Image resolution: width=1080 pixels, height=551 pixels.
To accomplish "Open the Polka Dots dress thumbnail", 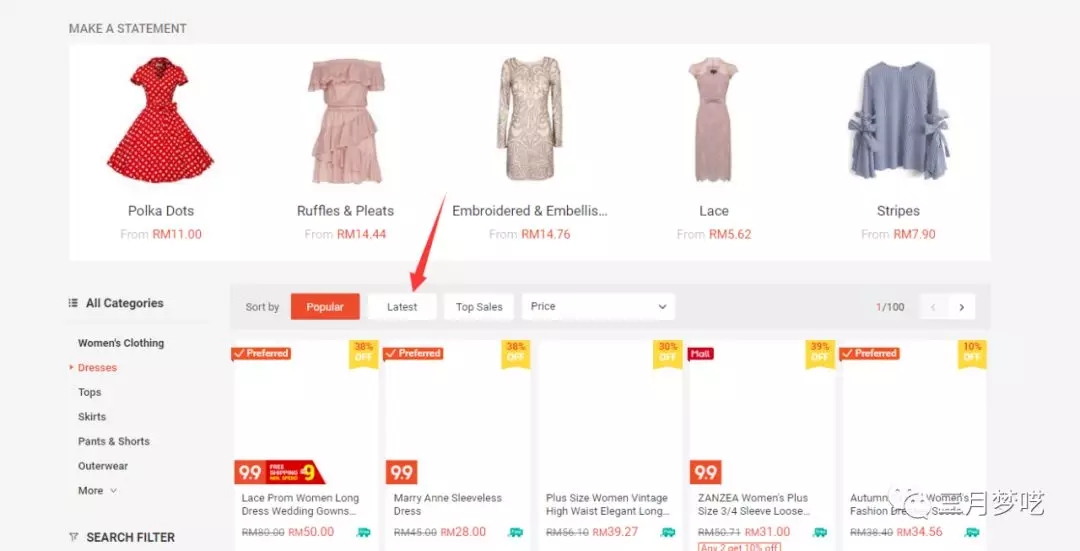I will tap(160, 120).
